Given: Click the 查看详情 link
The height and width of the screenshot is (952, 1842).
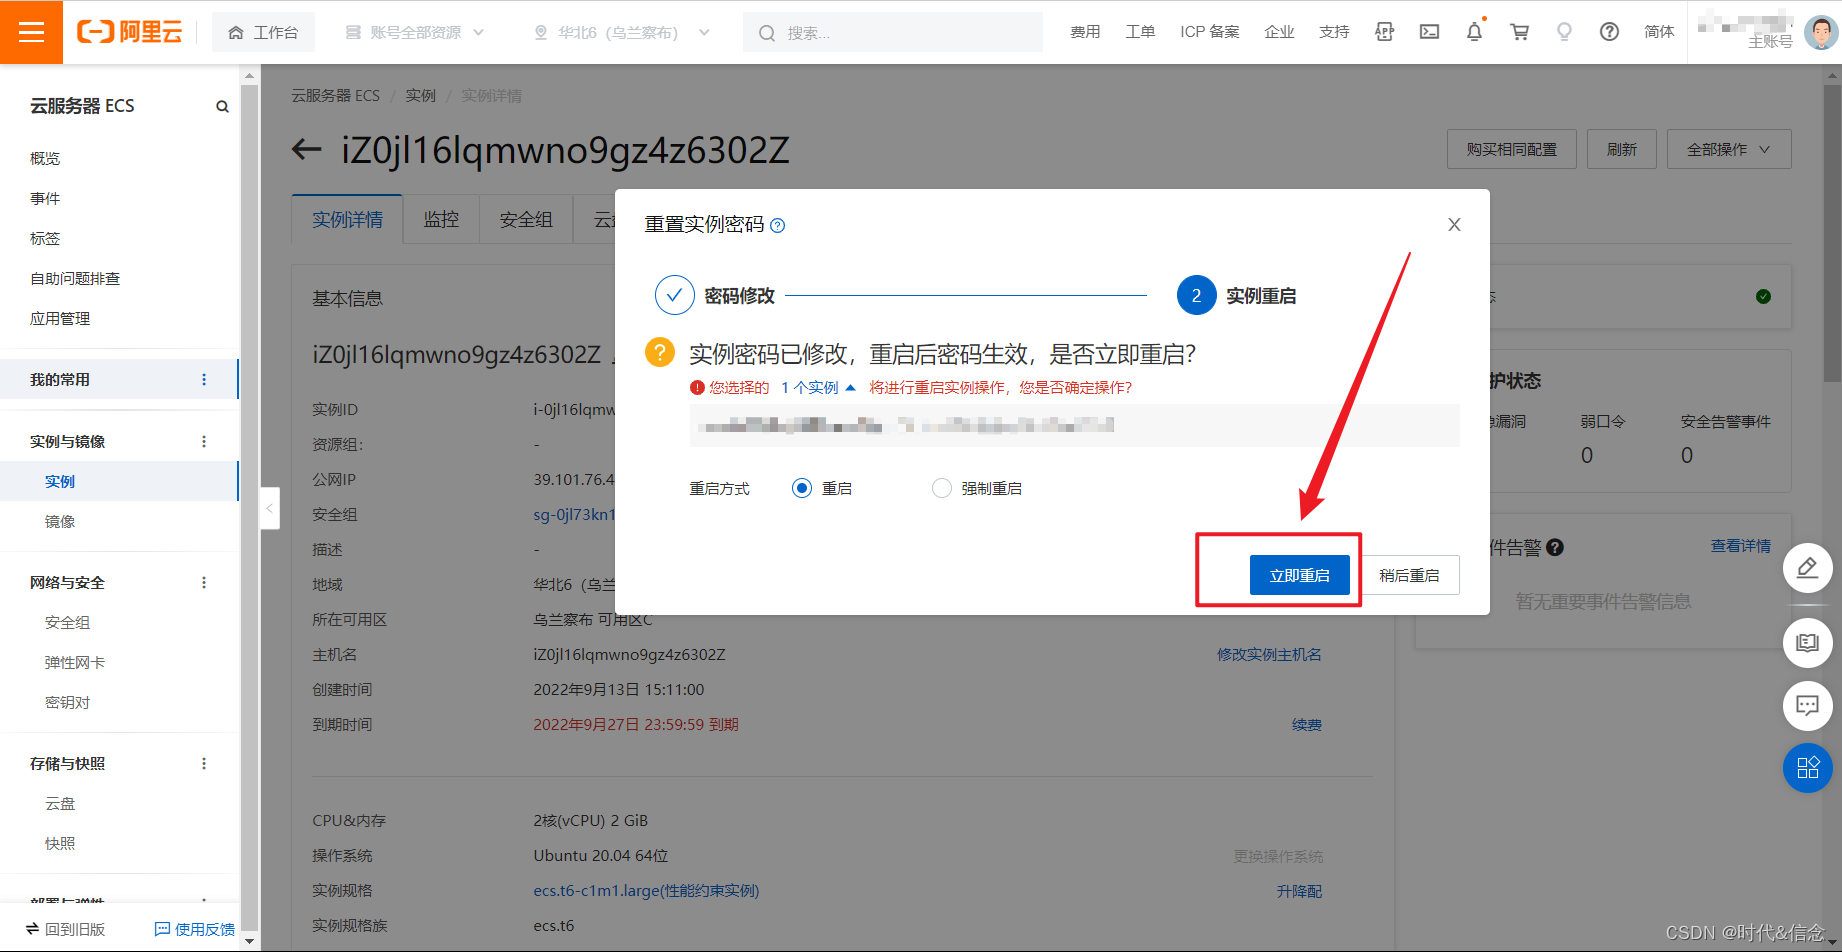Looking at the screenshot, I should 1740,546.
